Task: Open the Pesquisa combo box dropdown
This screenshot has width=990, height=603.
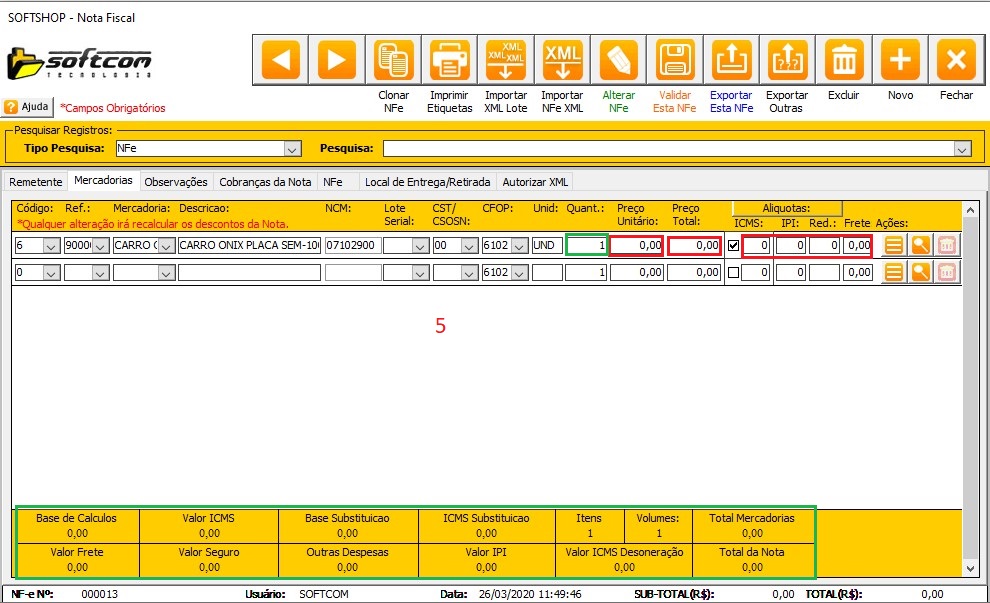Action: pos(962,148)
